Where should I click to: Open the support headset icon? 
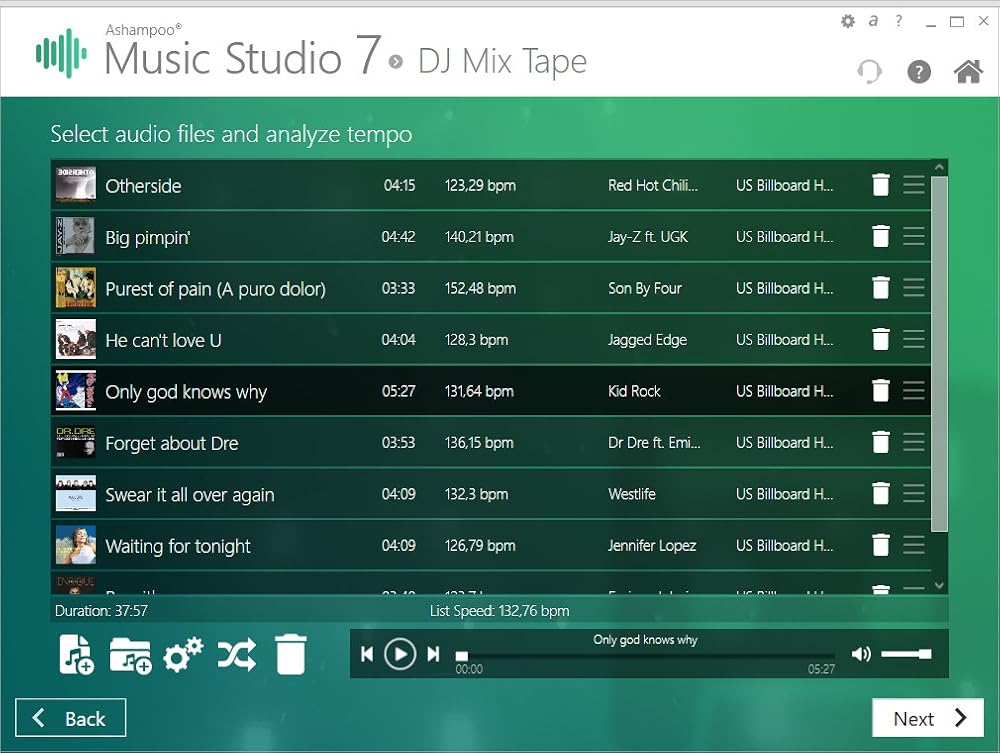point(869,71)
